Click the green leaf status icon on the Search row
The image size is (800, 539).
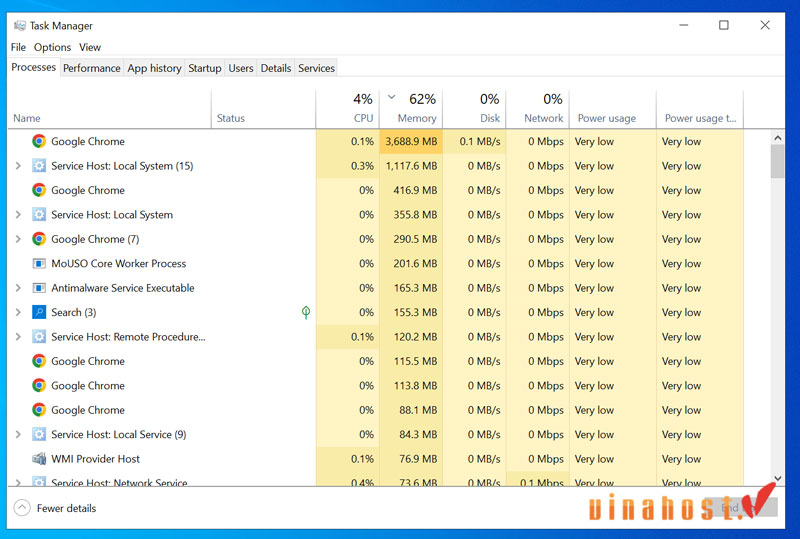(x=306, y=313)
